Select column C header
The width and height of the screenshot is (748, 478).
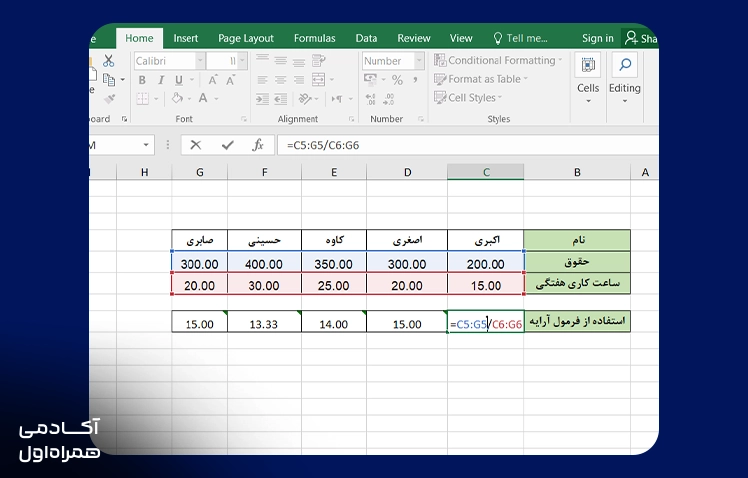coord(486,172)
